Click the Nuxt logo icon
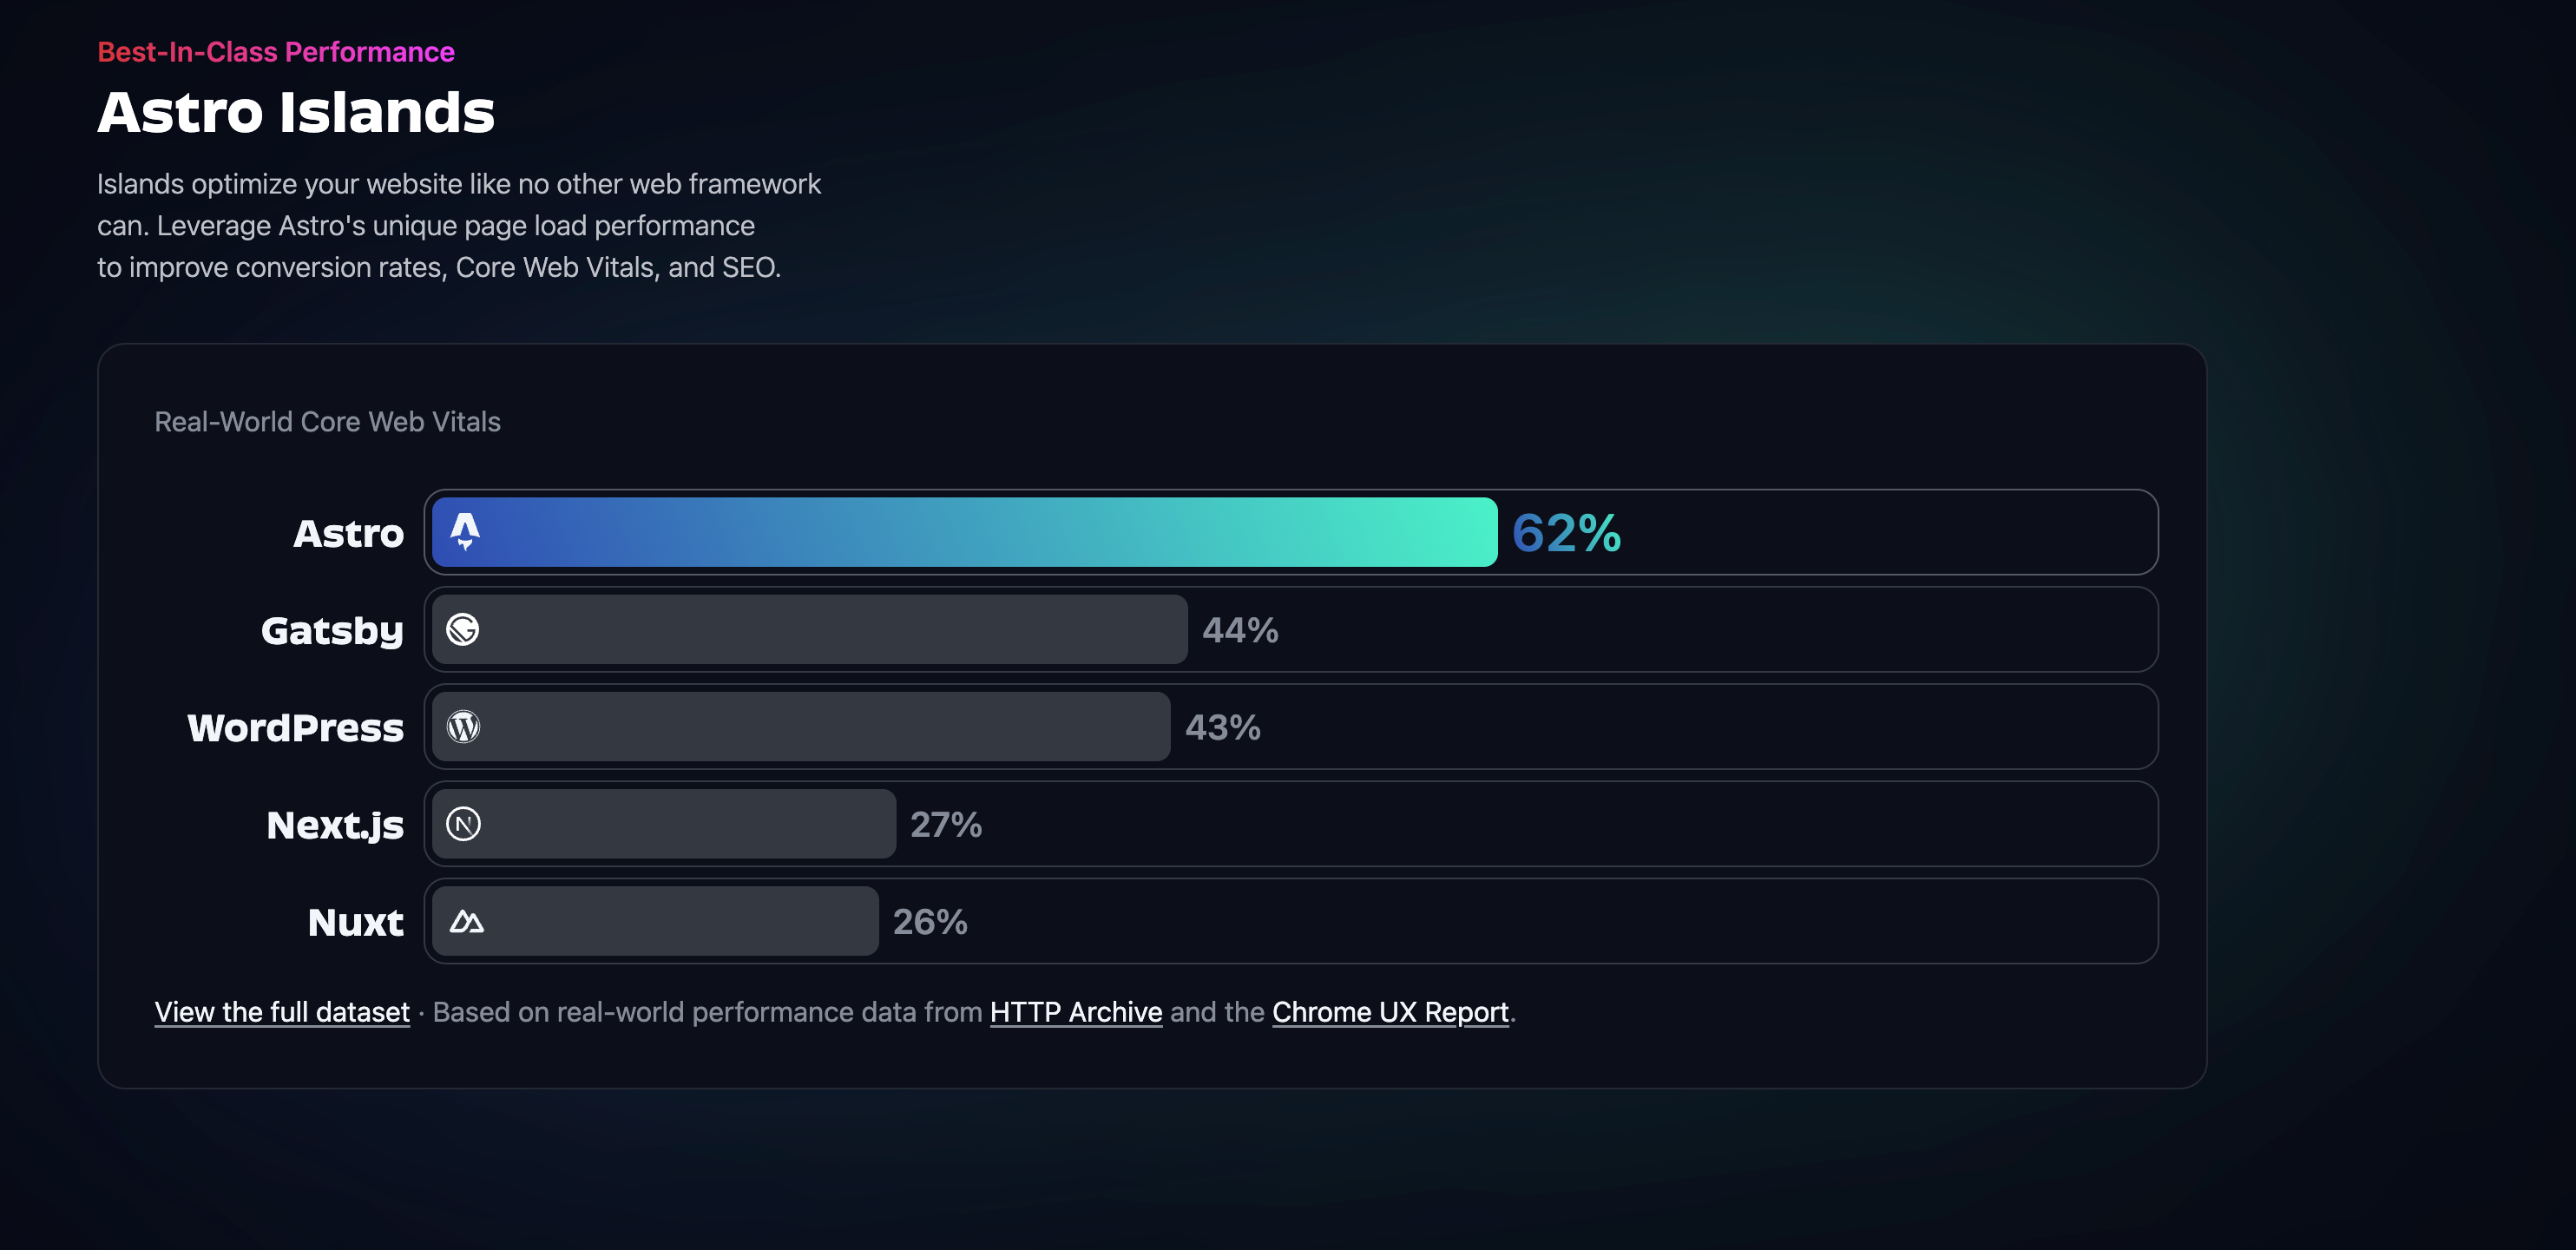This screenshot has height=1250, width=2576. (466, 921)
